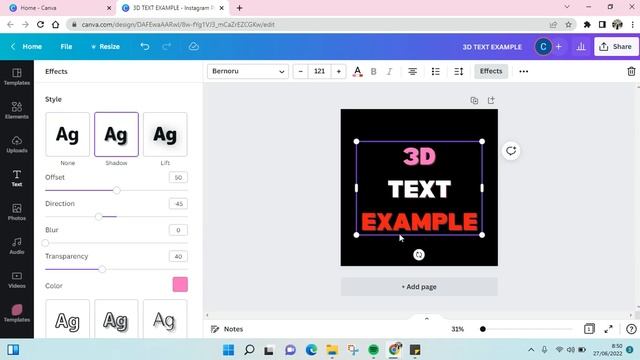The width and height of the screenshot is (640, 360).
Task: Click the add page icon above canvas
Action: tap(491, 100)
